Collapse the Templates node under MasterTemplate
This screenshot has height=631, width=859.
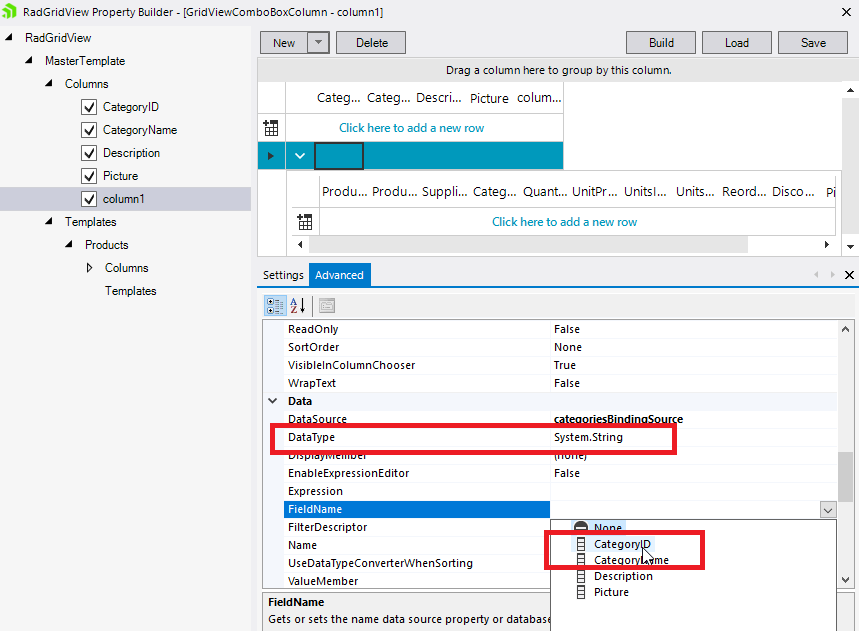coord(49,221)
